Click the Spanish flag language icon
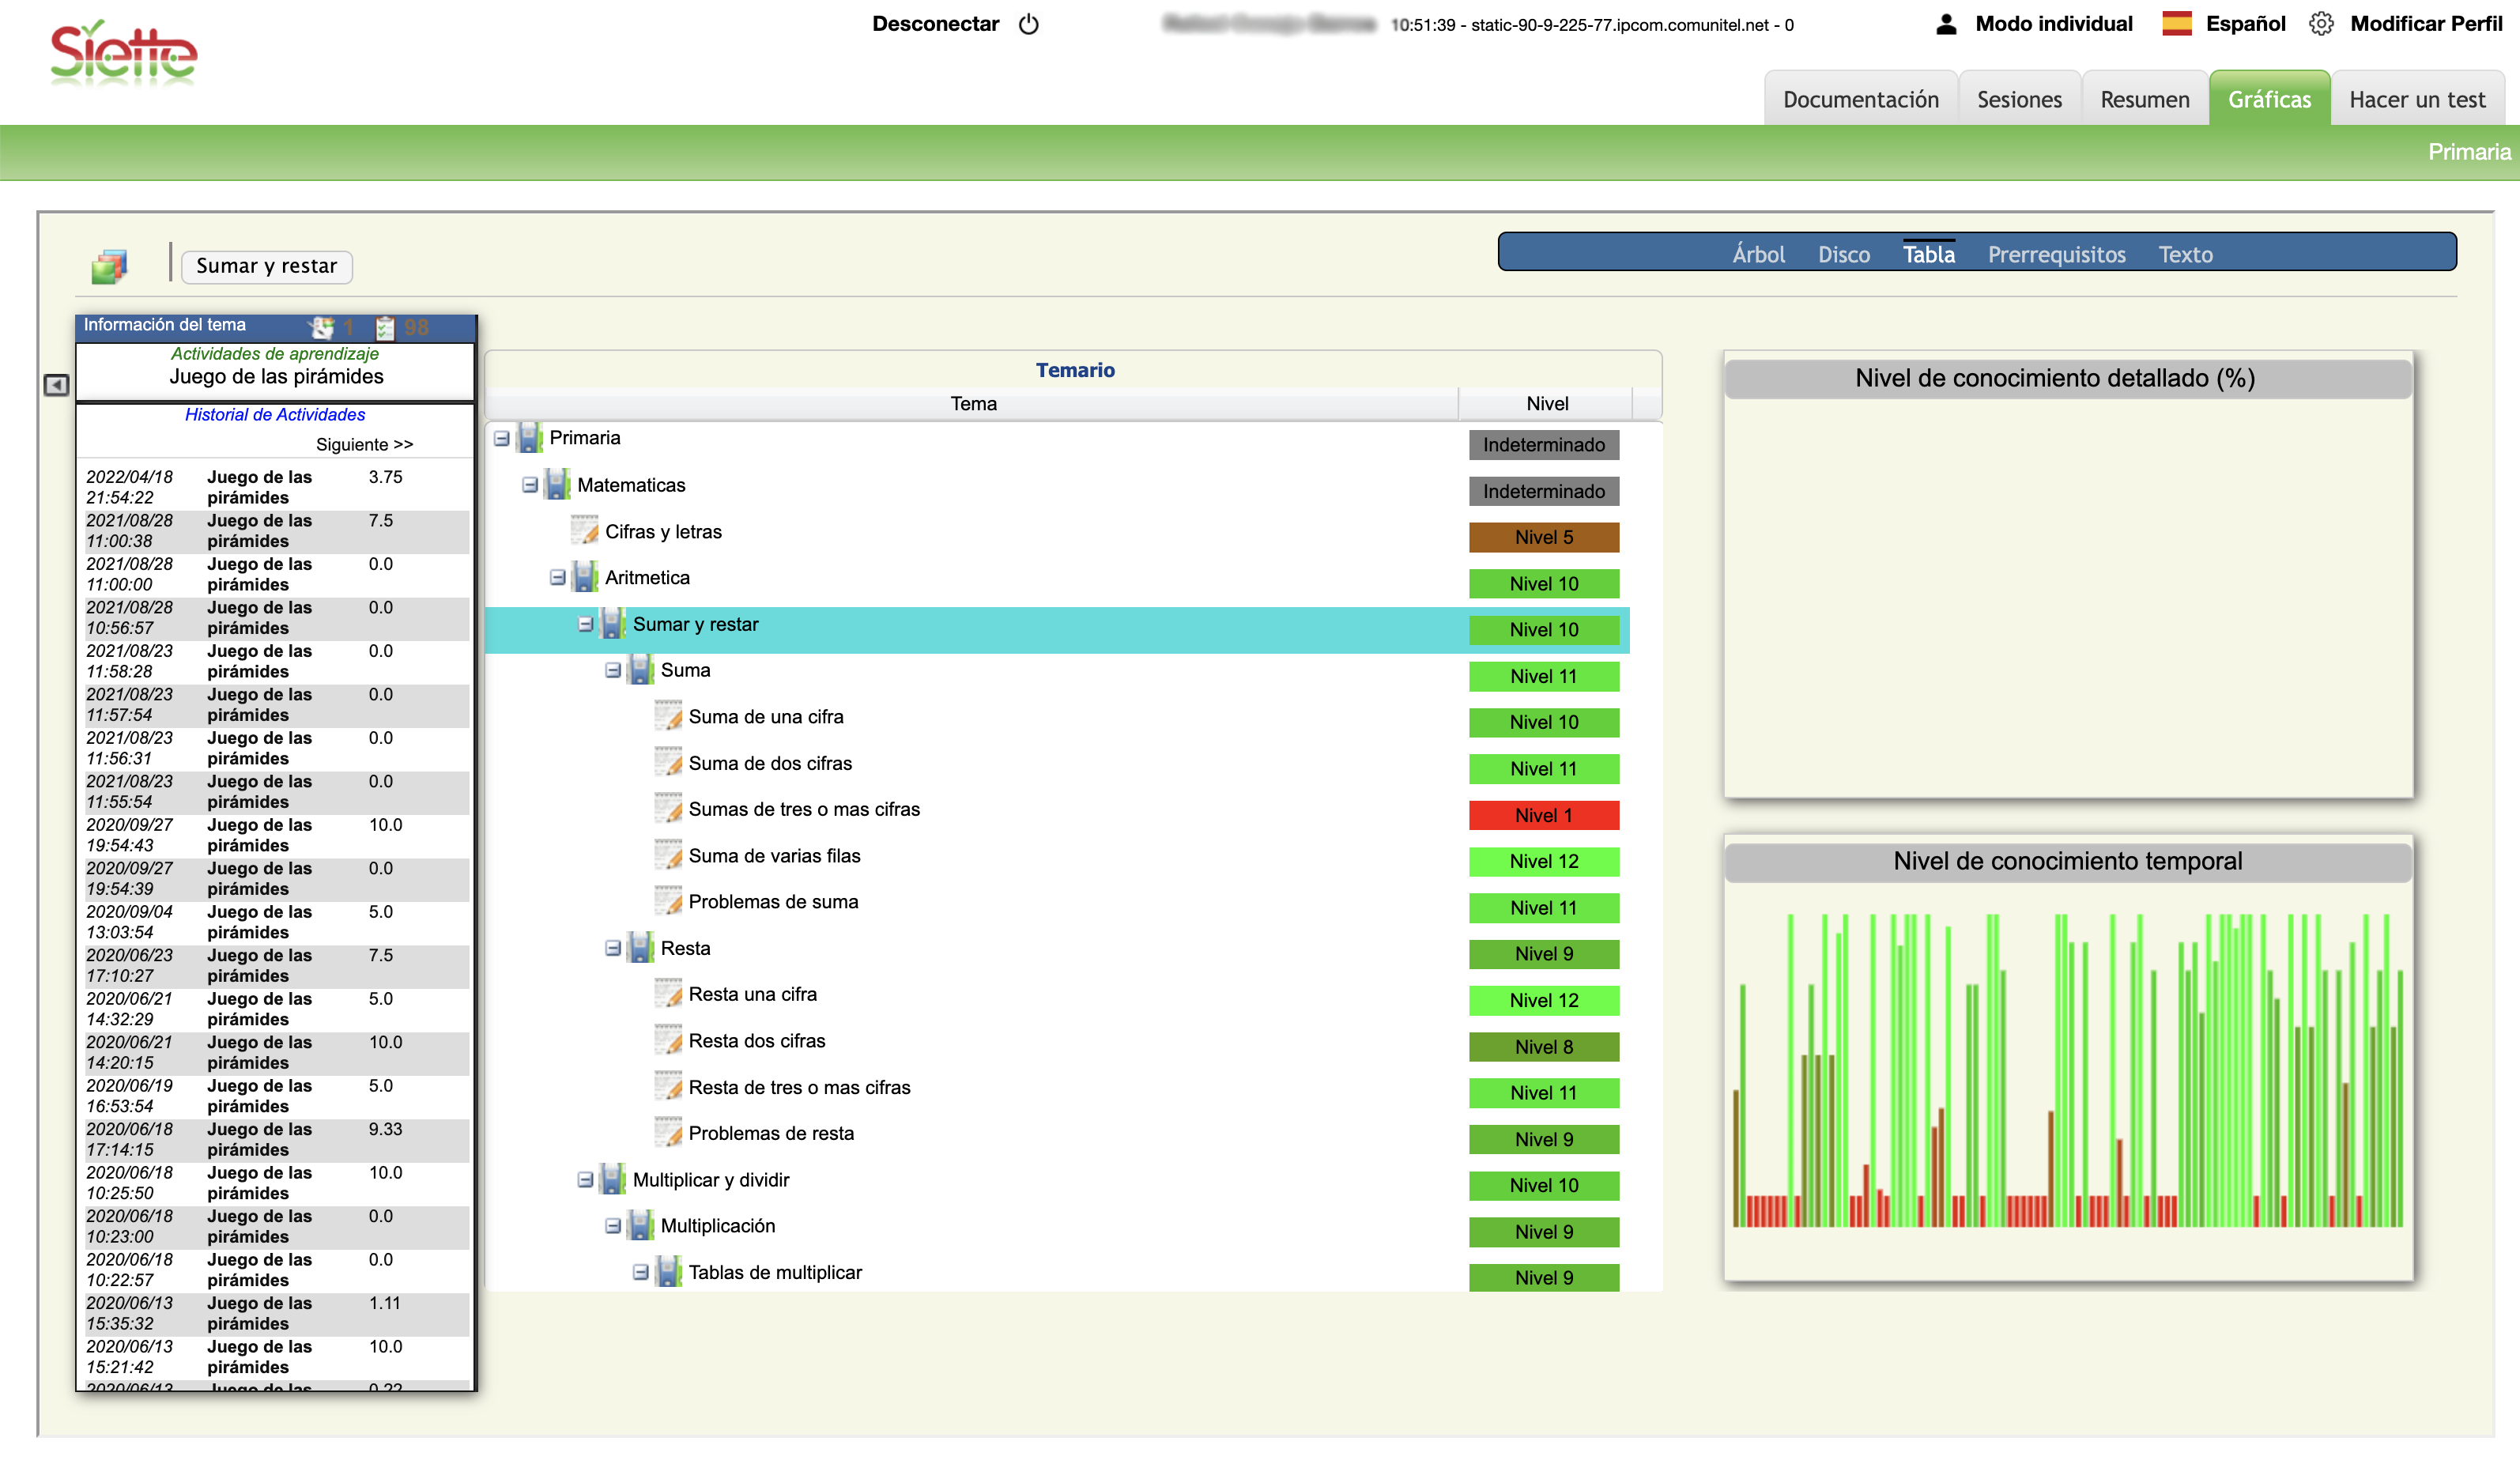 2176,24
